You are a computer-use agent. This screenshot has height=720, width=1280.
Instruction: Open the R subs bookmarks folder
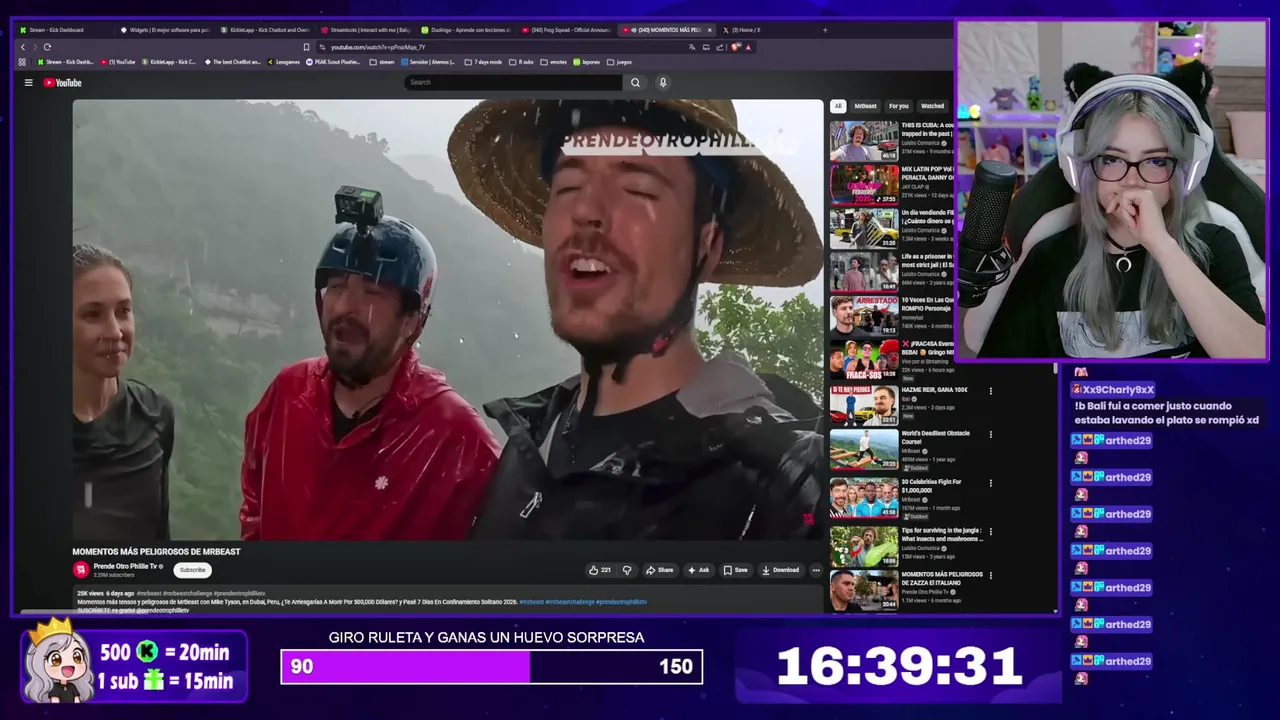click(x=522, y=62)
